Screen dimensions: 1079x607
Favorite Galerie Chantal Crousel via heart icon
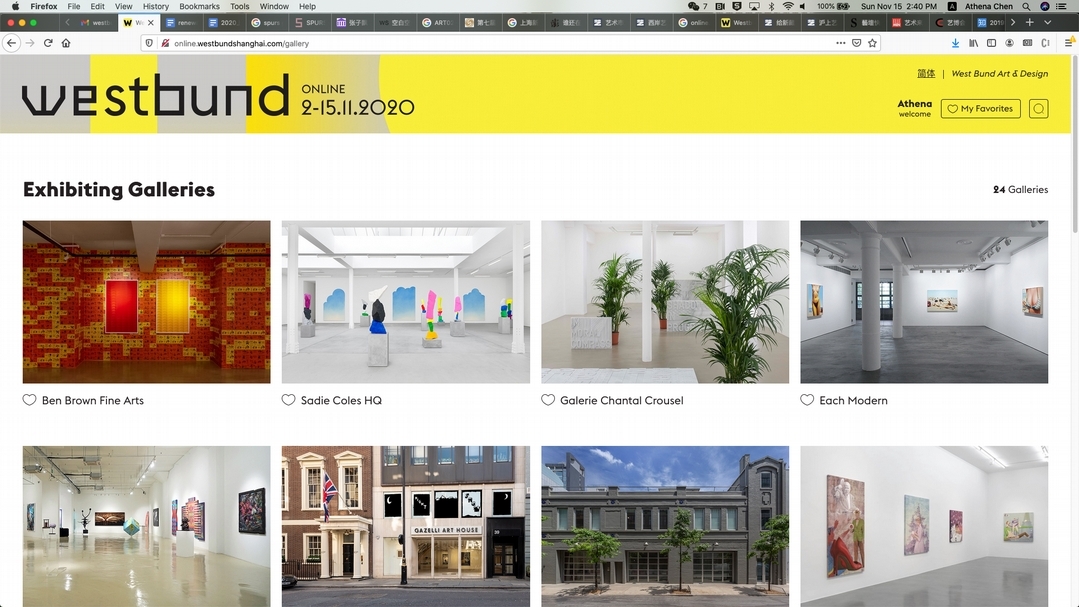pos(548,400)
